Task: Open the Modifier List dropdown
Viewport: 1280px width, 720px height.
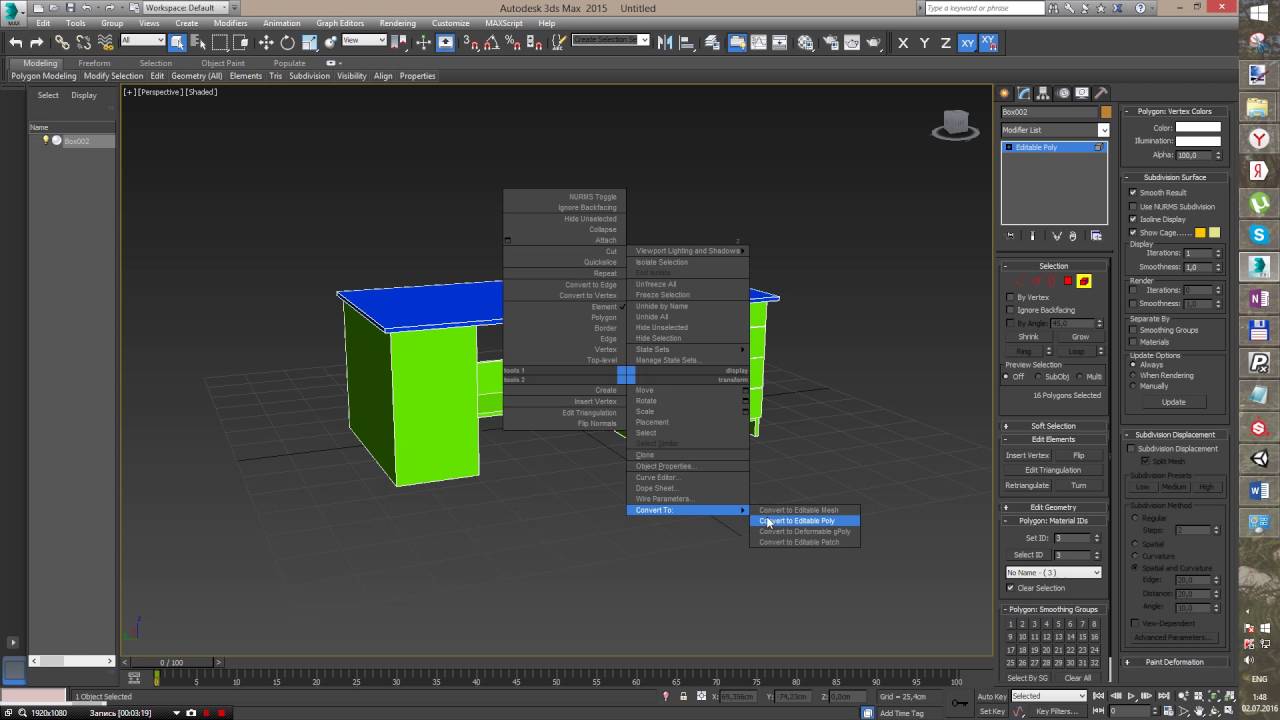Action: pyautogui.click(x=1055, y=130)
